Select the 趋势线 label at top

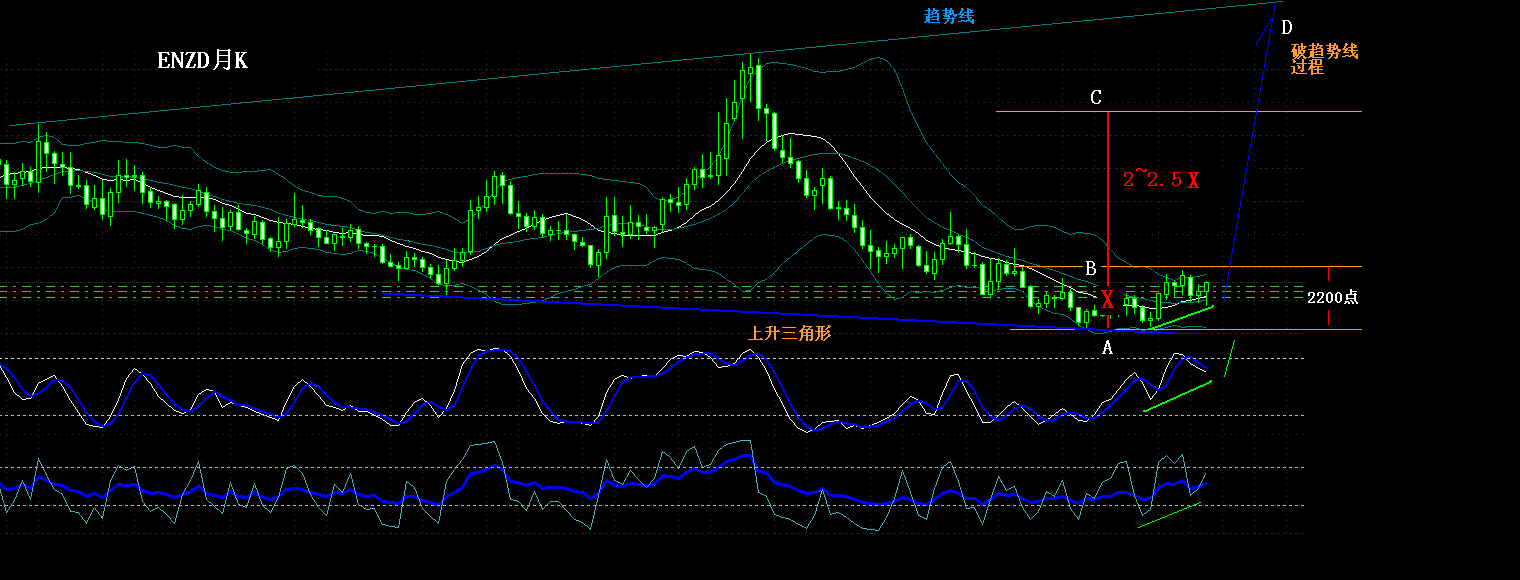(948, 16)
